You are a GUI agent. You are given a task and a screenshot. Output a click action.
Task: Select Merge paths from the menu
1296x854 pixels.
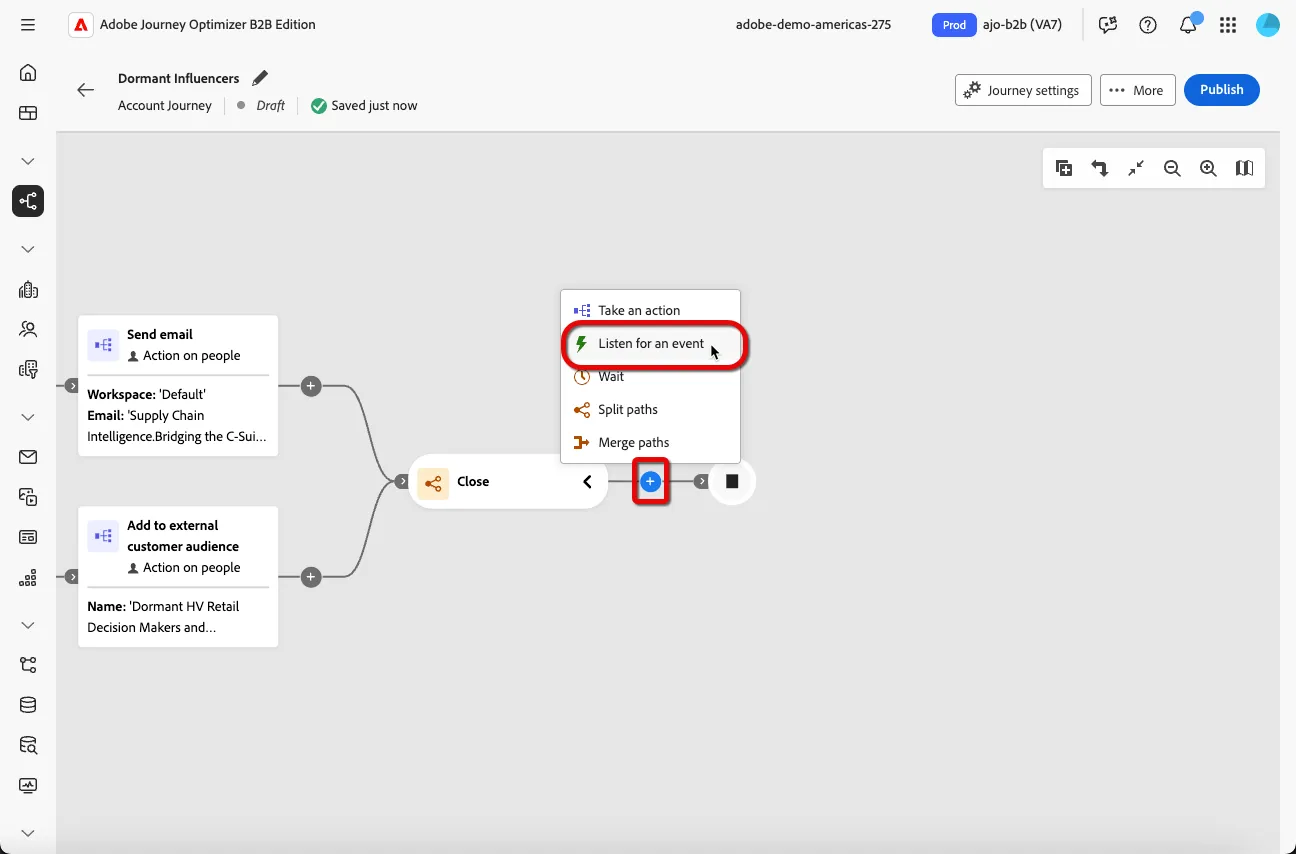click(x=650, y=443)
